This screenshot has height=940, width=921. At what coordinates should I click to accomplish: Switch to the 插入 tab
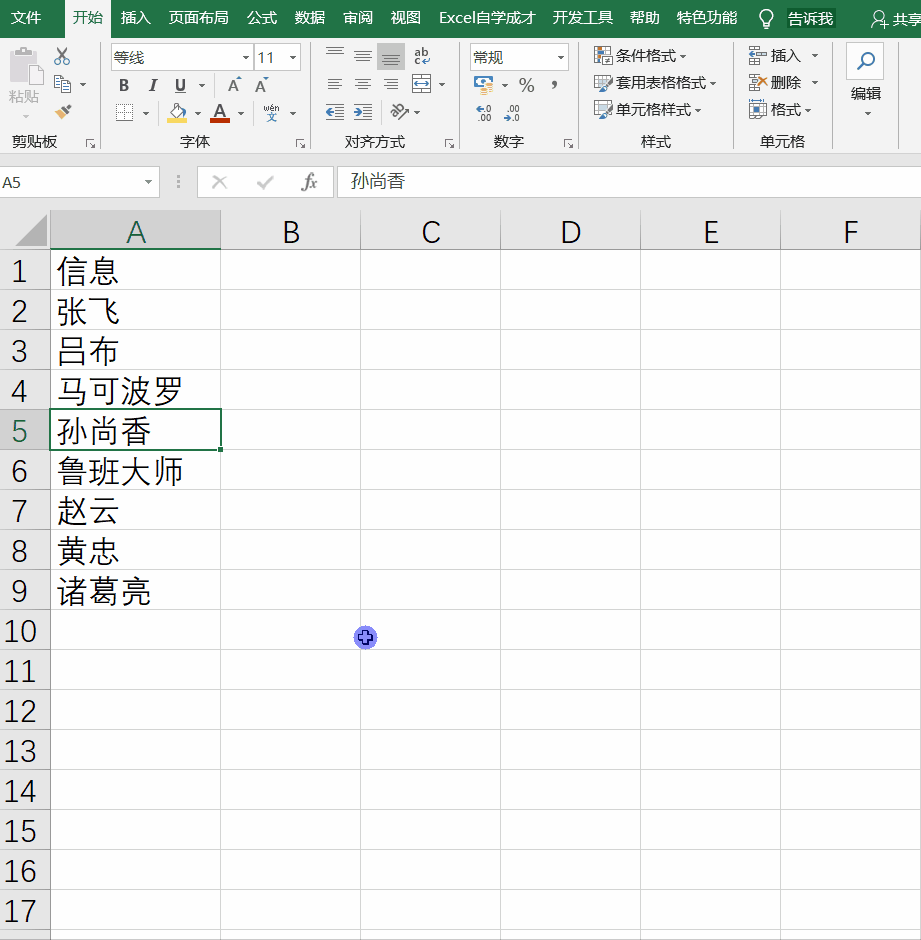(136, 18)
